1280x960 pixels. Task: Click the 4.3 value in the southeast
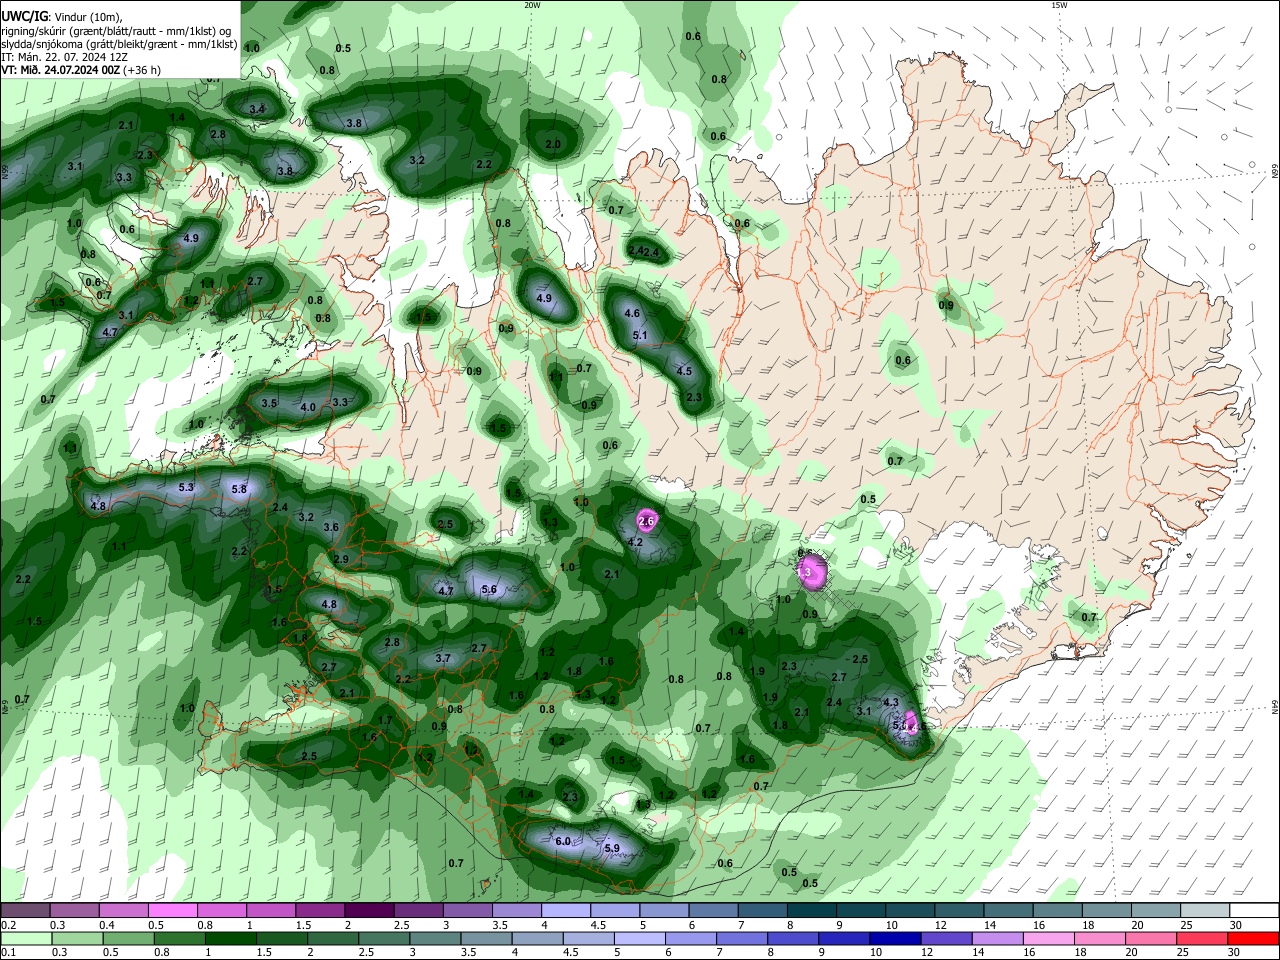(892, 702)
